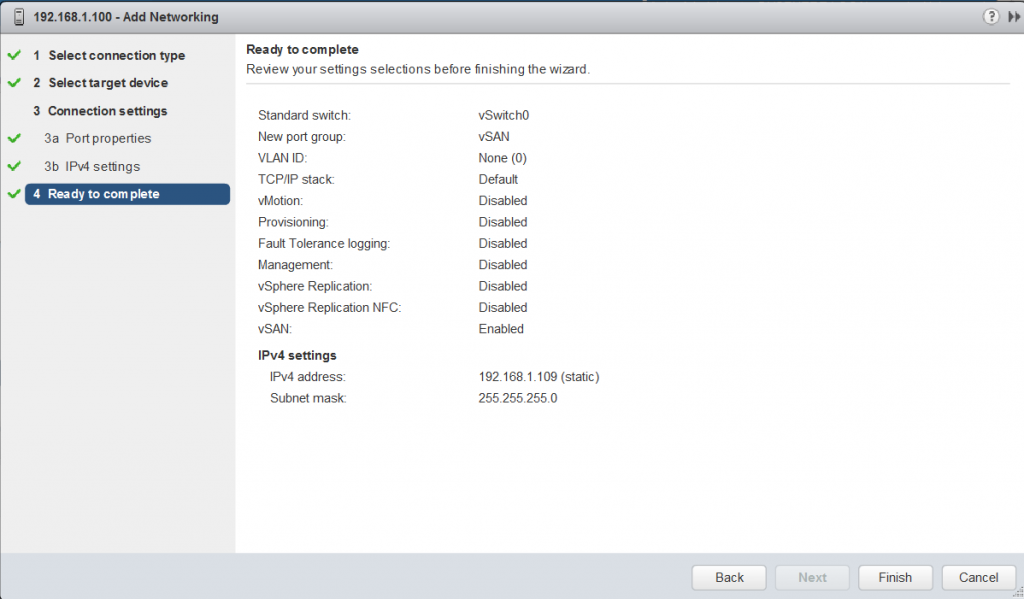
Task: Click the Standard switch: label
Action: (x=304, y=116)
